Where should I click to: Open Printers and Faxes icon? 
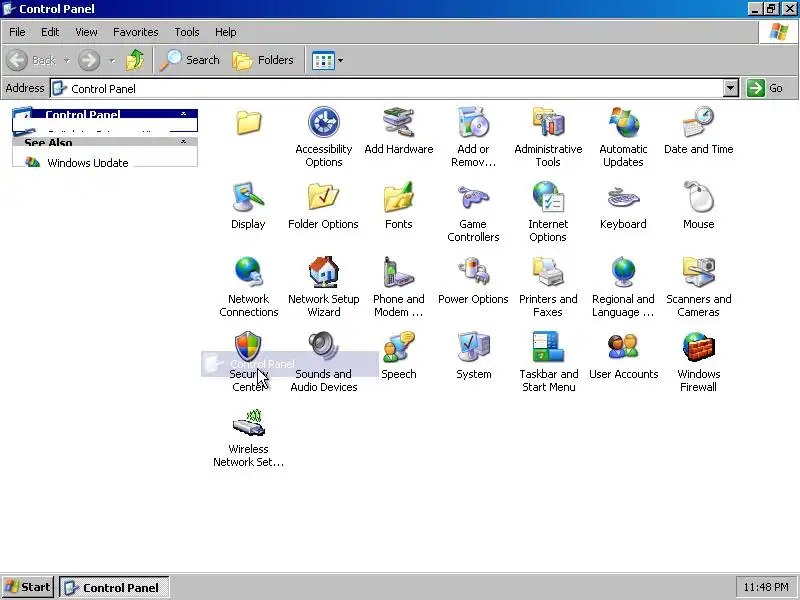548,272
